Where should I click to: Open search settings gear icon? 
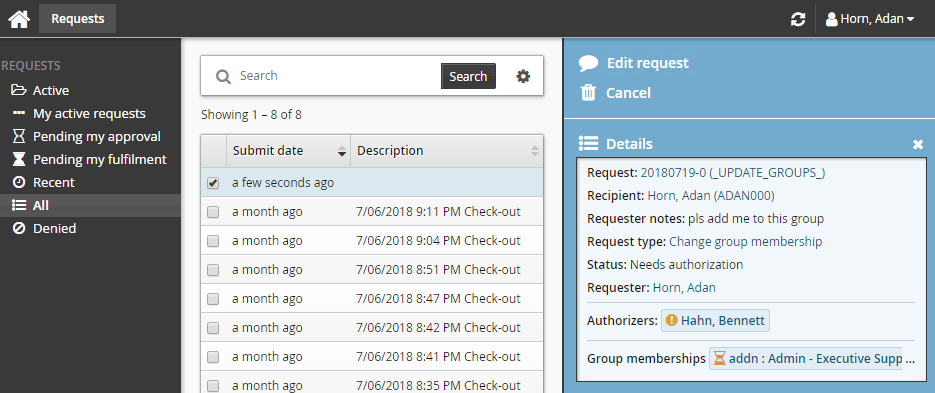click(523, 76)
